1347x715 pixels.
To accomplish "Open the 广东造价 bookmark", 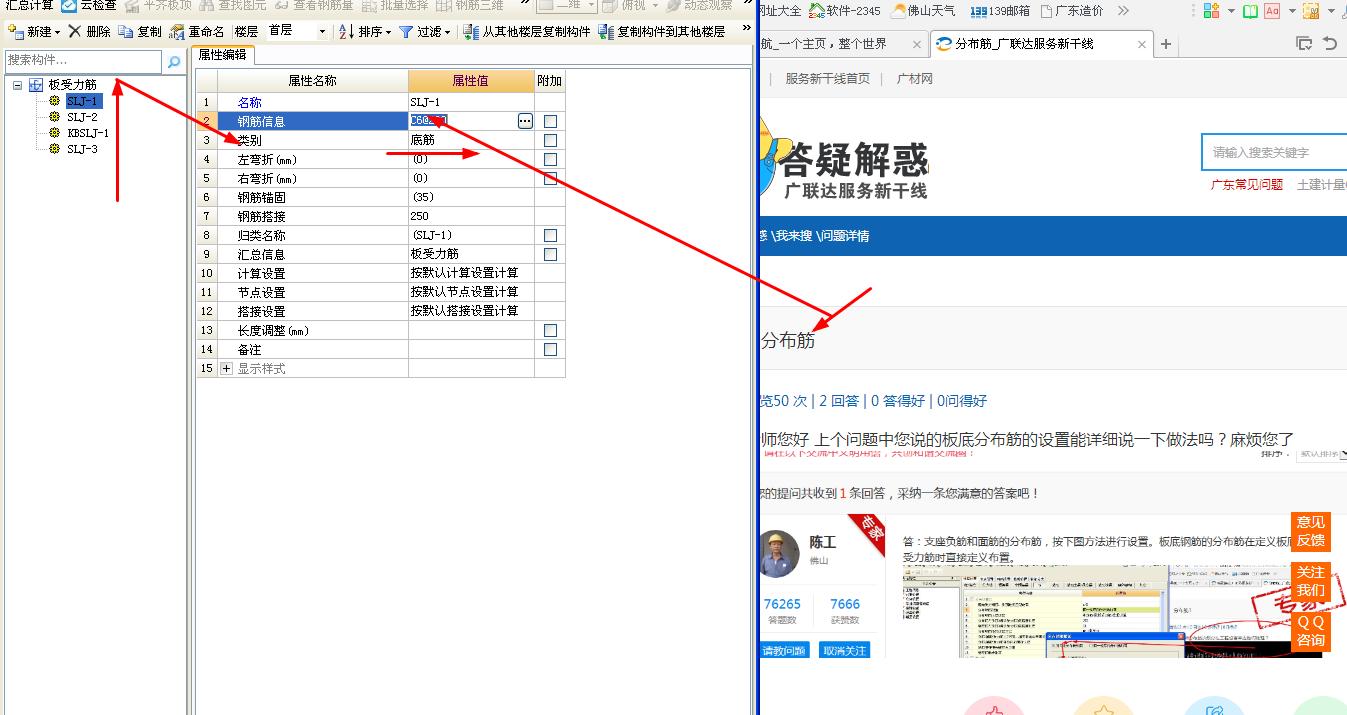I will click(x=1071, y=11).
